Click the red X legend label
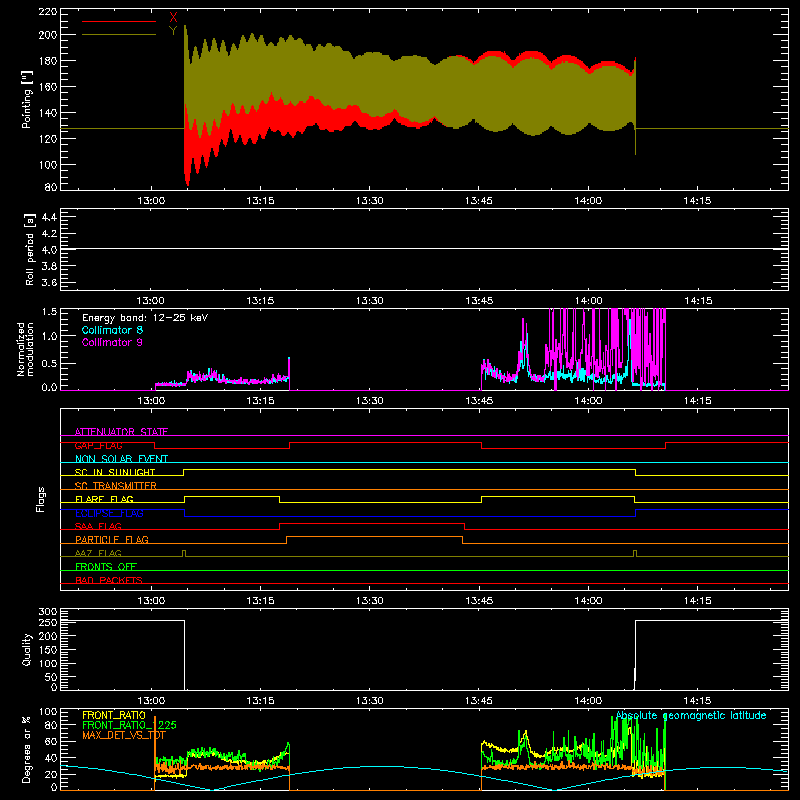The image size is (800, 800). tap(173, 18)
